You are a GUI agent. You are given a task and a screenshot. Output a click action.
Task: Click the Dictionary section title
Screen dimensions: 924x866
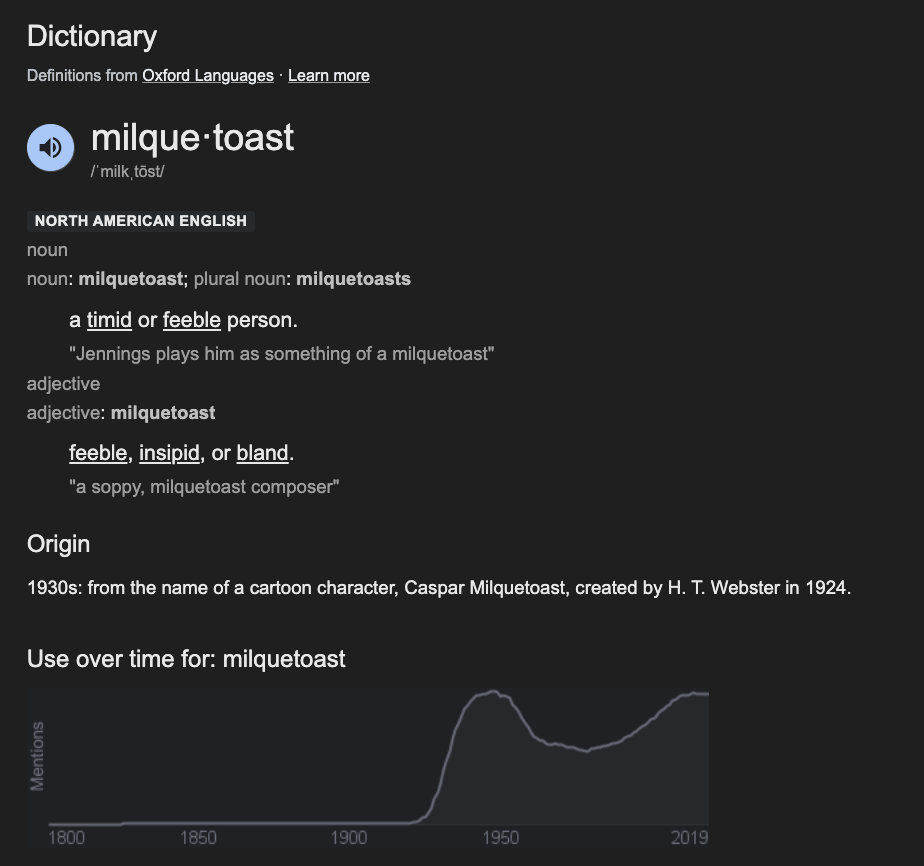coord(92,37)
